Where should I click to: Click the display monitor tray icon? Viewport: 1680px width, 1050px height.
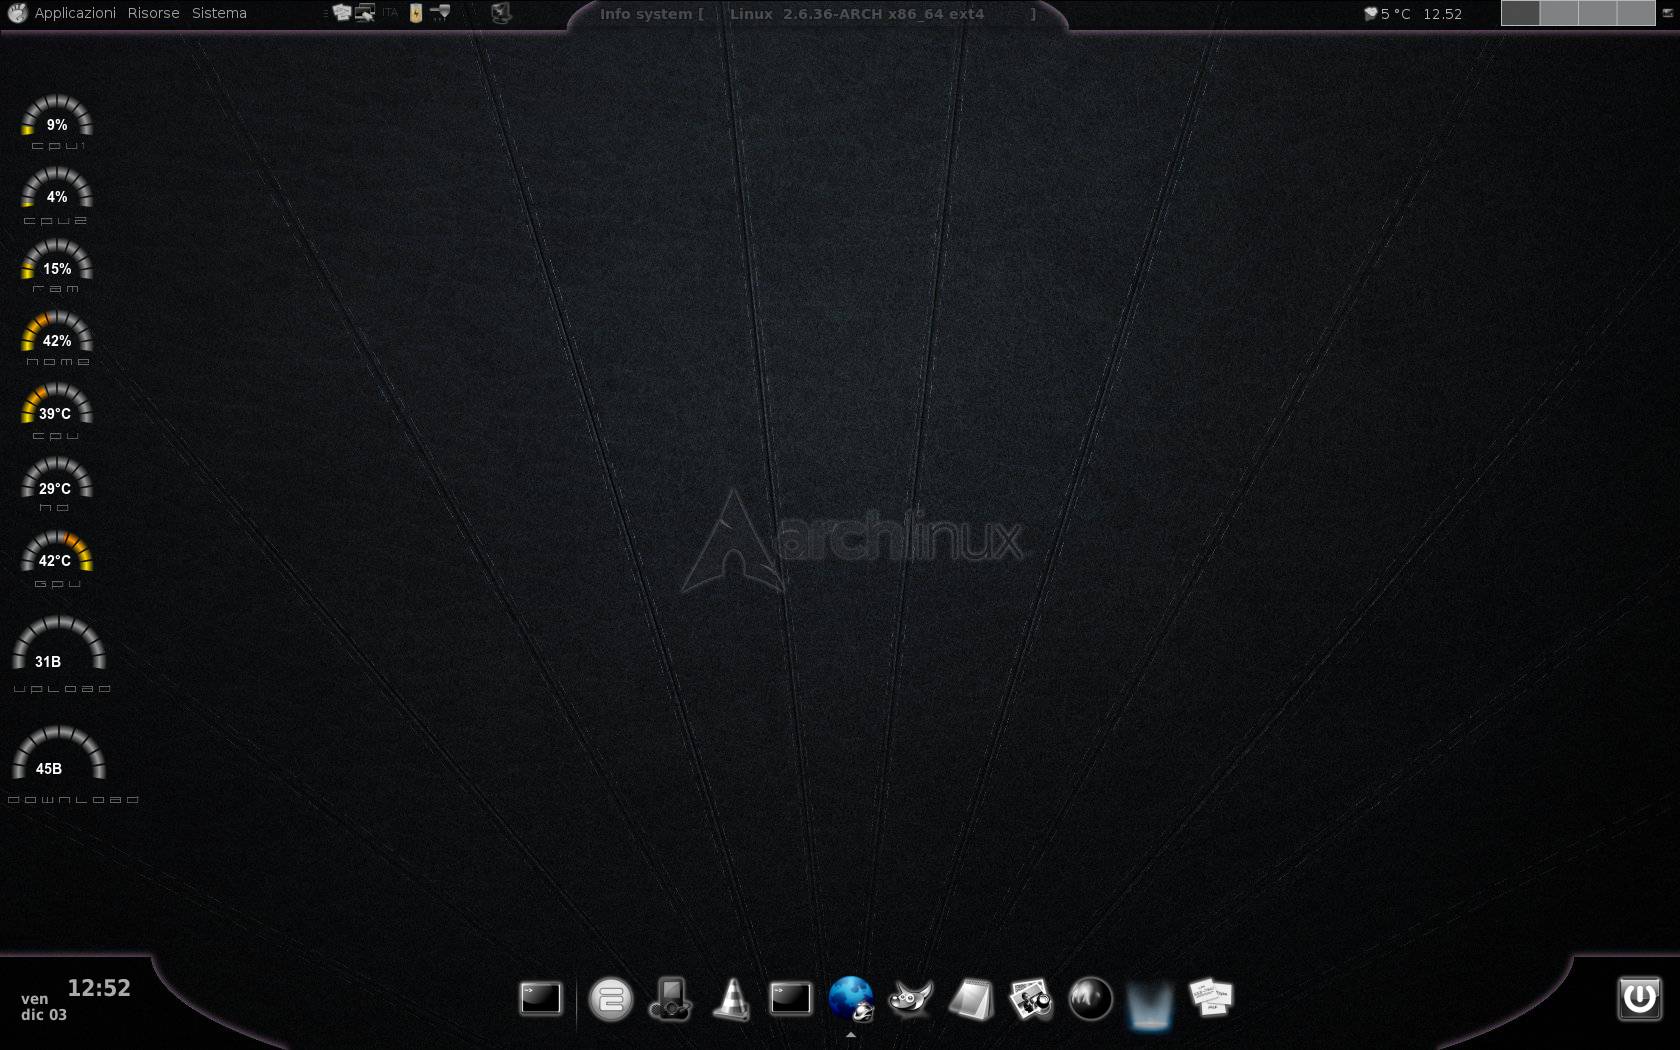502,13
